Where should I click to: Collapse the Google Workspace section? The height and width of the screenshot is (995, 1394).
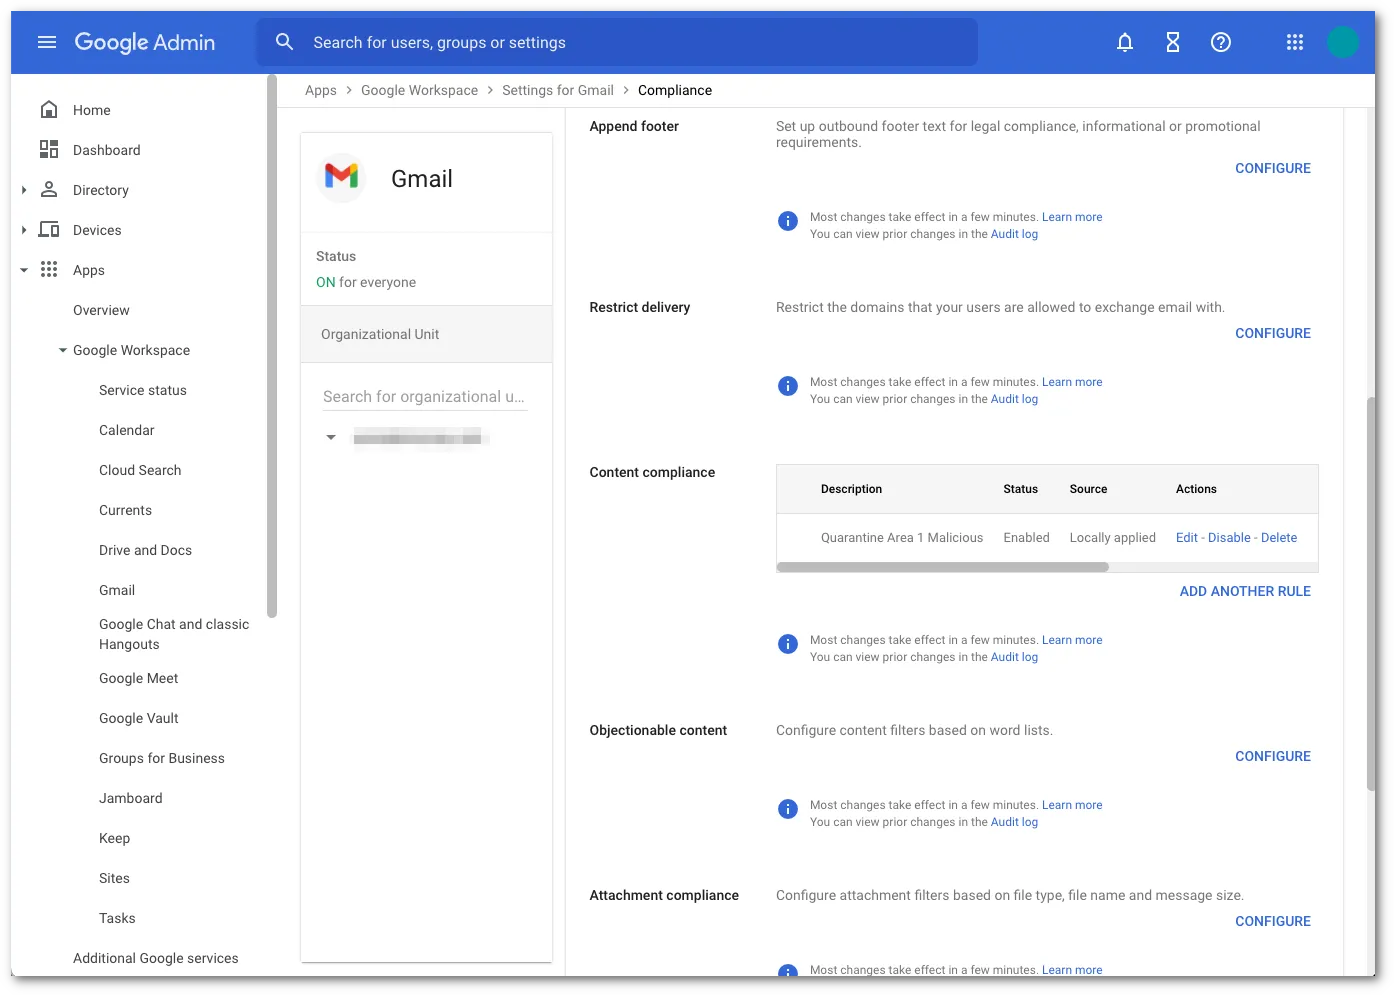pyautogui.click(x=62, y=350)
